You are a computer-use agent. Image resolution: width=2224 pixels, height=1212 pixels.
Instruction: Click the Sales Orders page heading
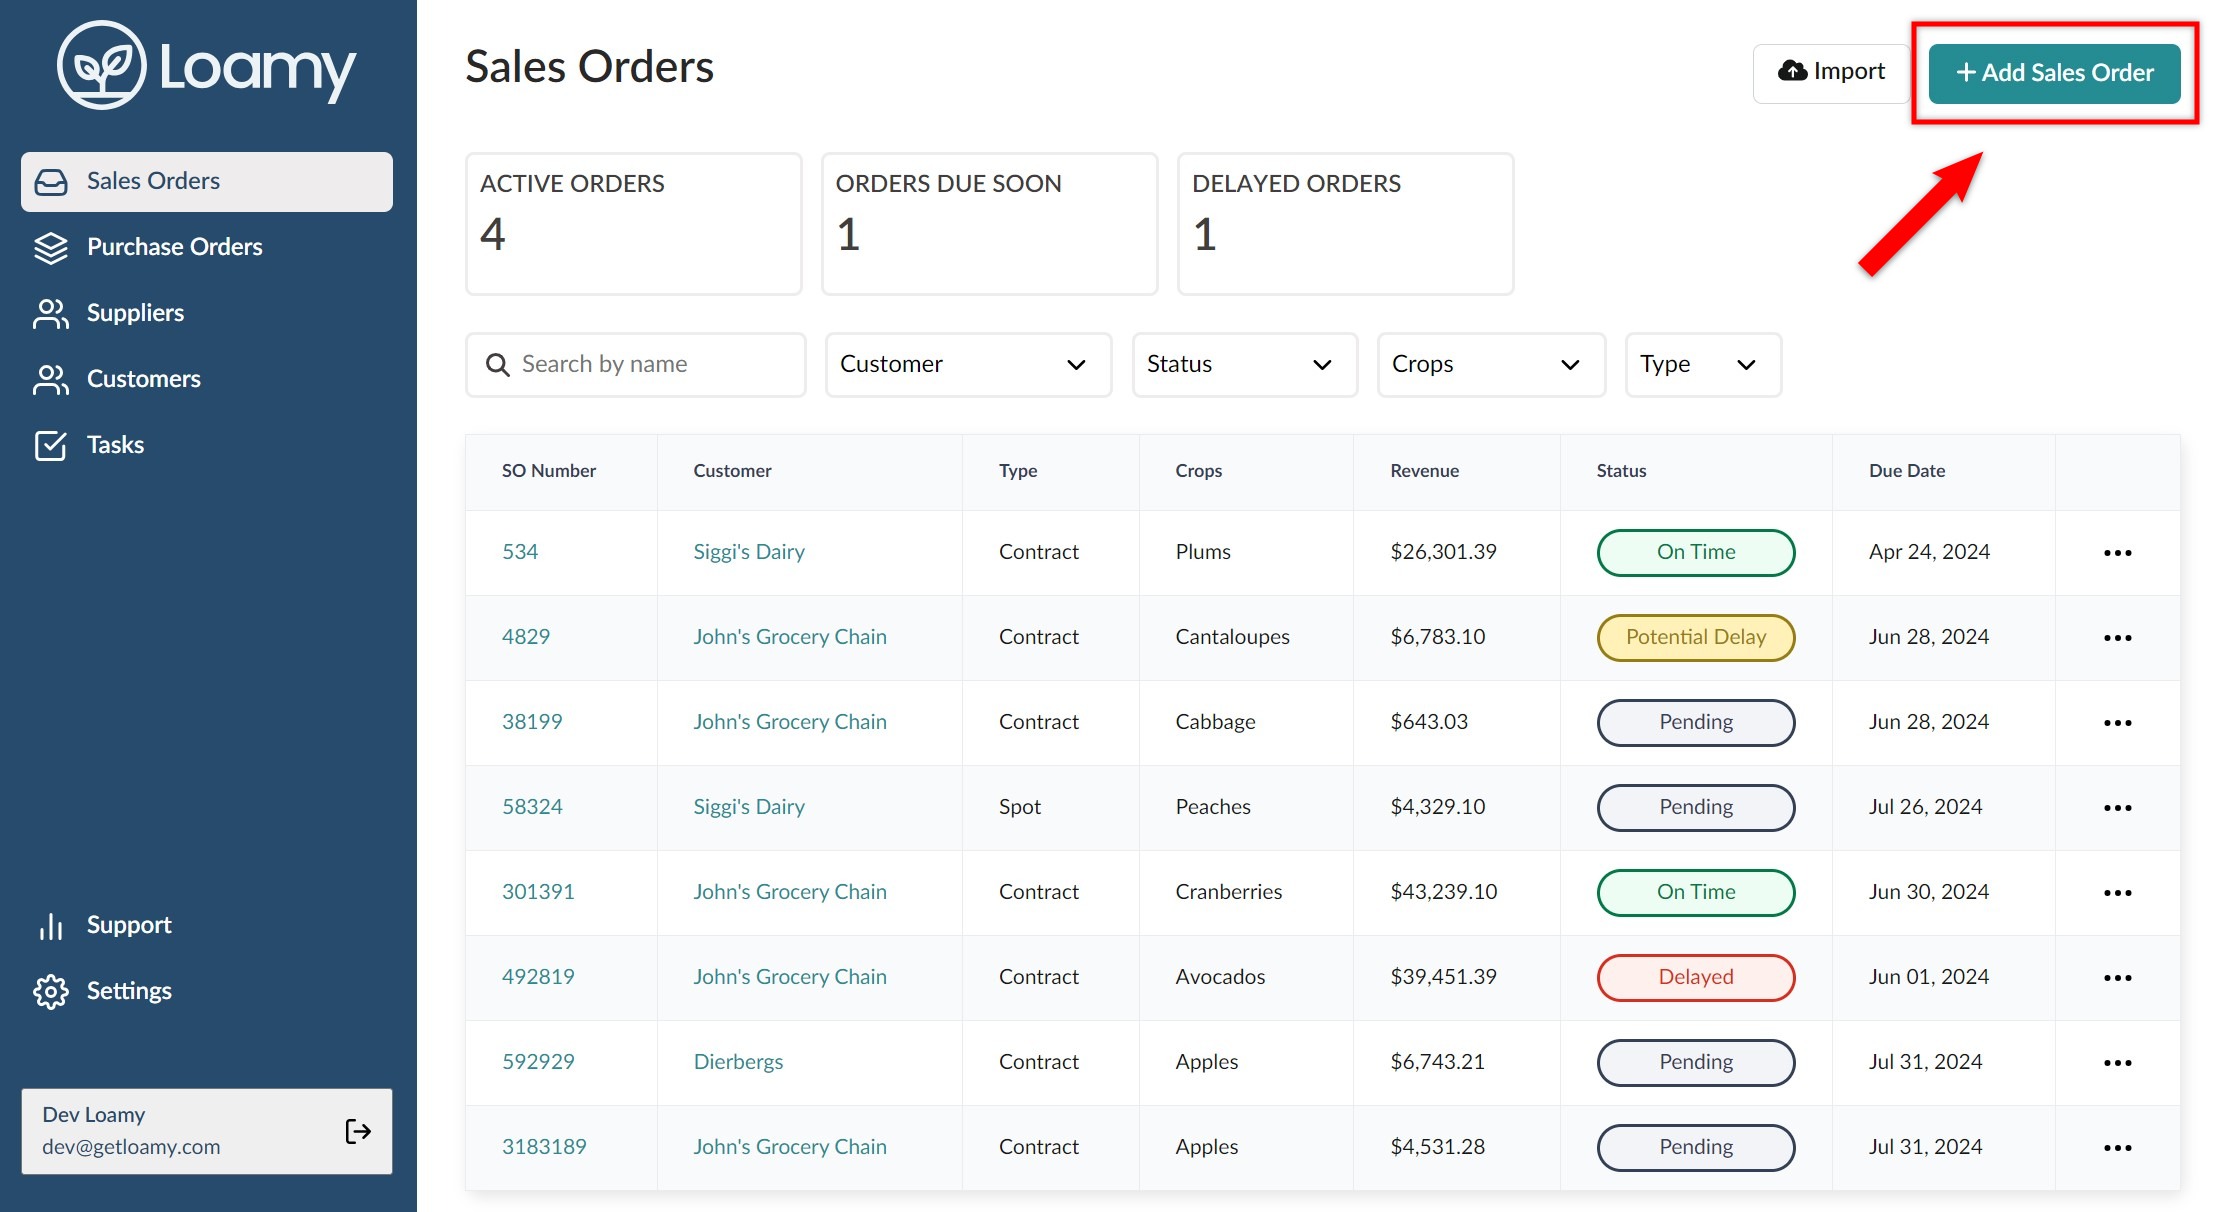pos(590,67)
